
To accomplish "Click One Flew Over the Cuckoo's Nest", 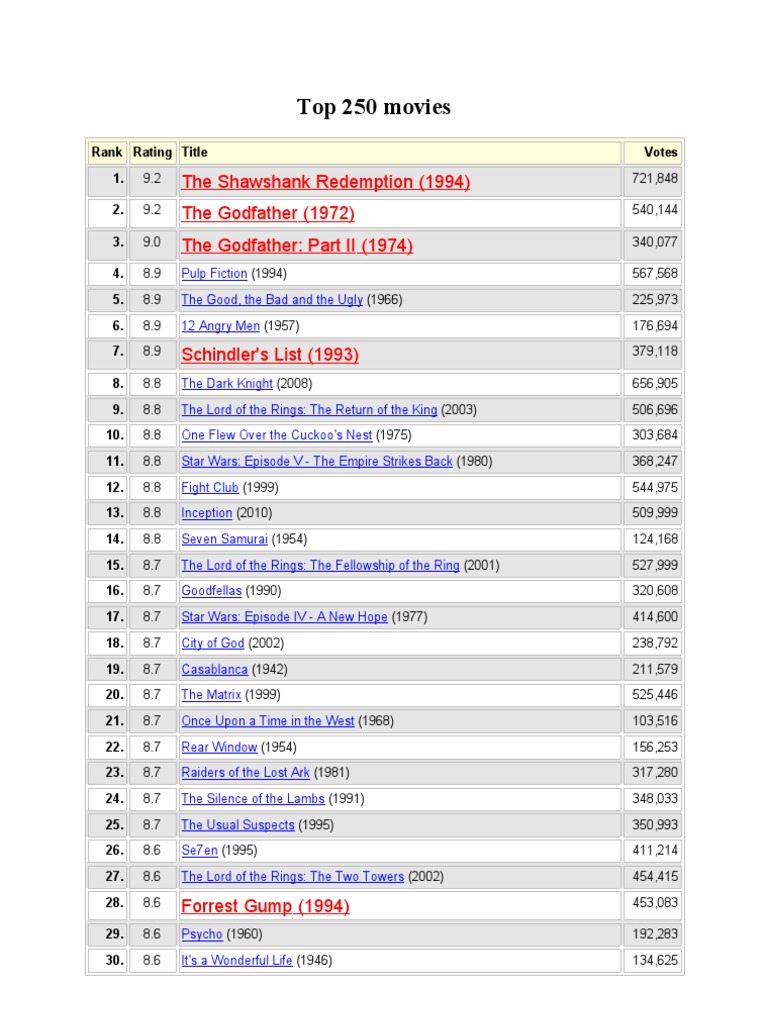I will (x=277, y=435).
